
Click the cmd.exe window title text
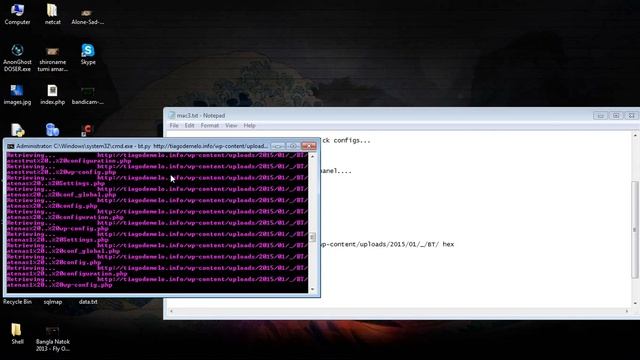coord(142,146)
